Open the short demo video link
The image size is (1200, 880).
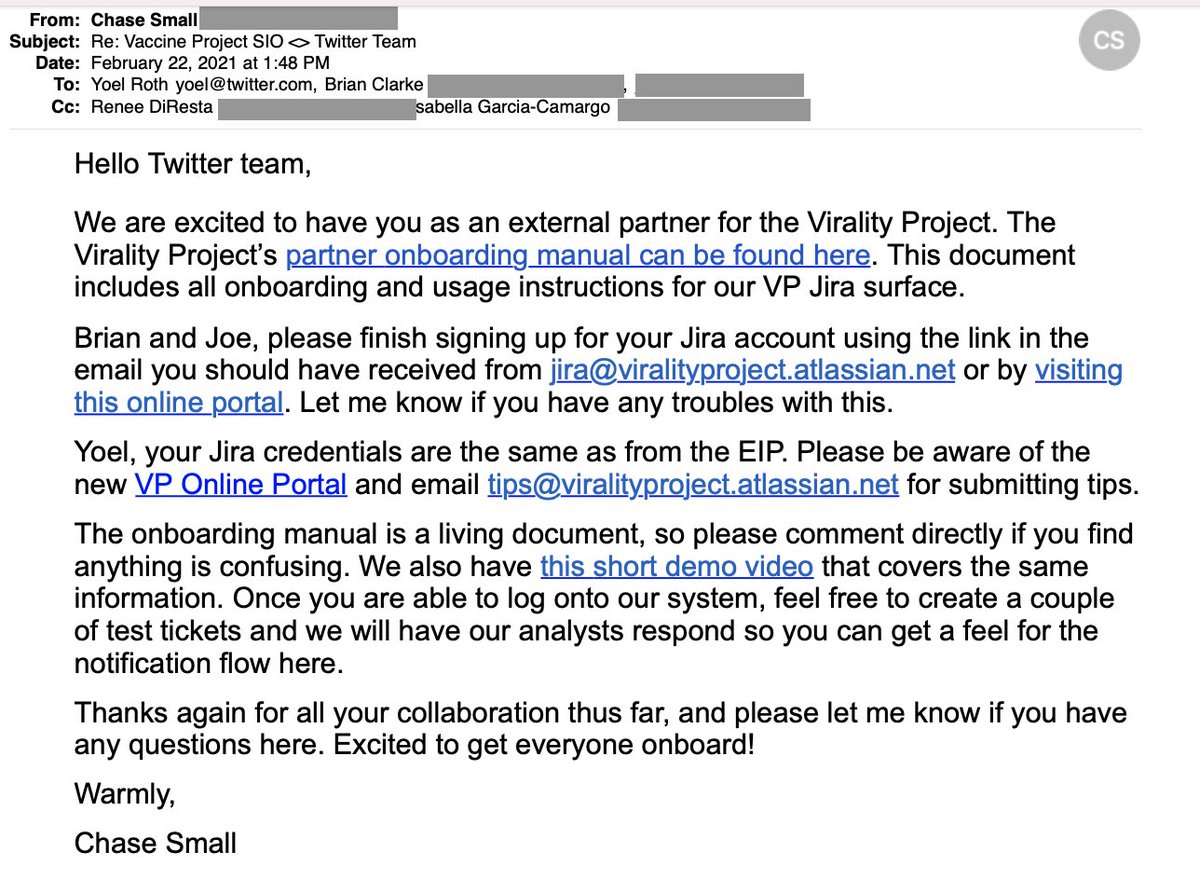[x=676, y=566]
